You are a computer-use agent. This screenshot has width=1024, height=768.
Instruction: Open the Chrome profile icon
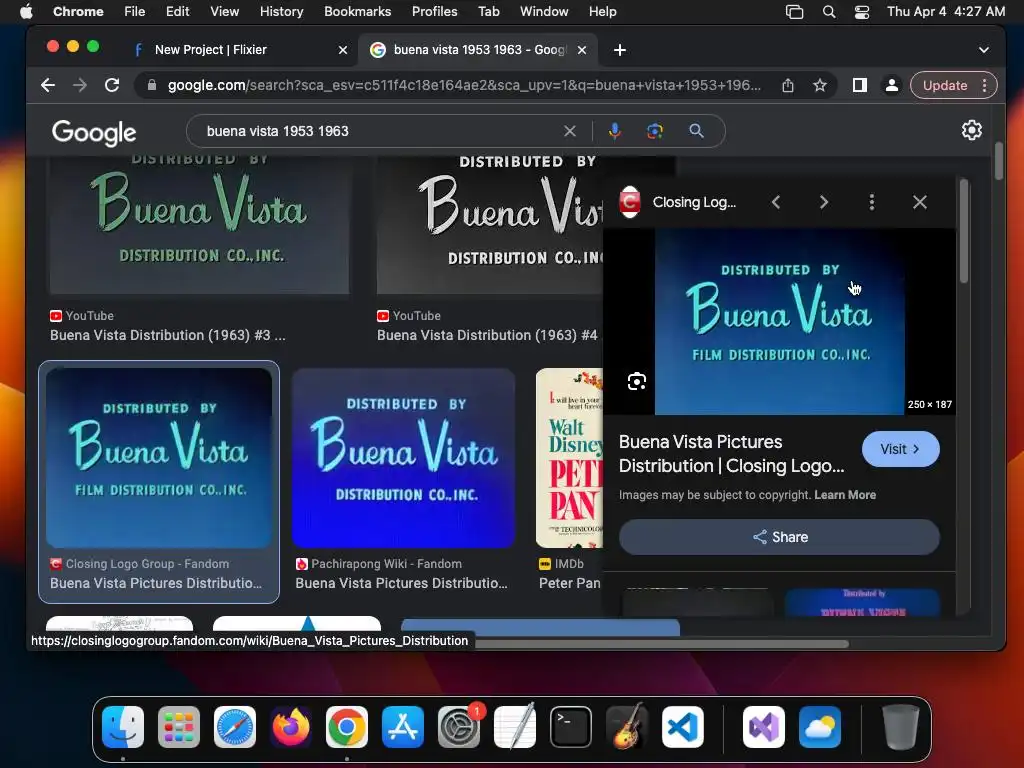pyautogui.click(x=891, y=85)
